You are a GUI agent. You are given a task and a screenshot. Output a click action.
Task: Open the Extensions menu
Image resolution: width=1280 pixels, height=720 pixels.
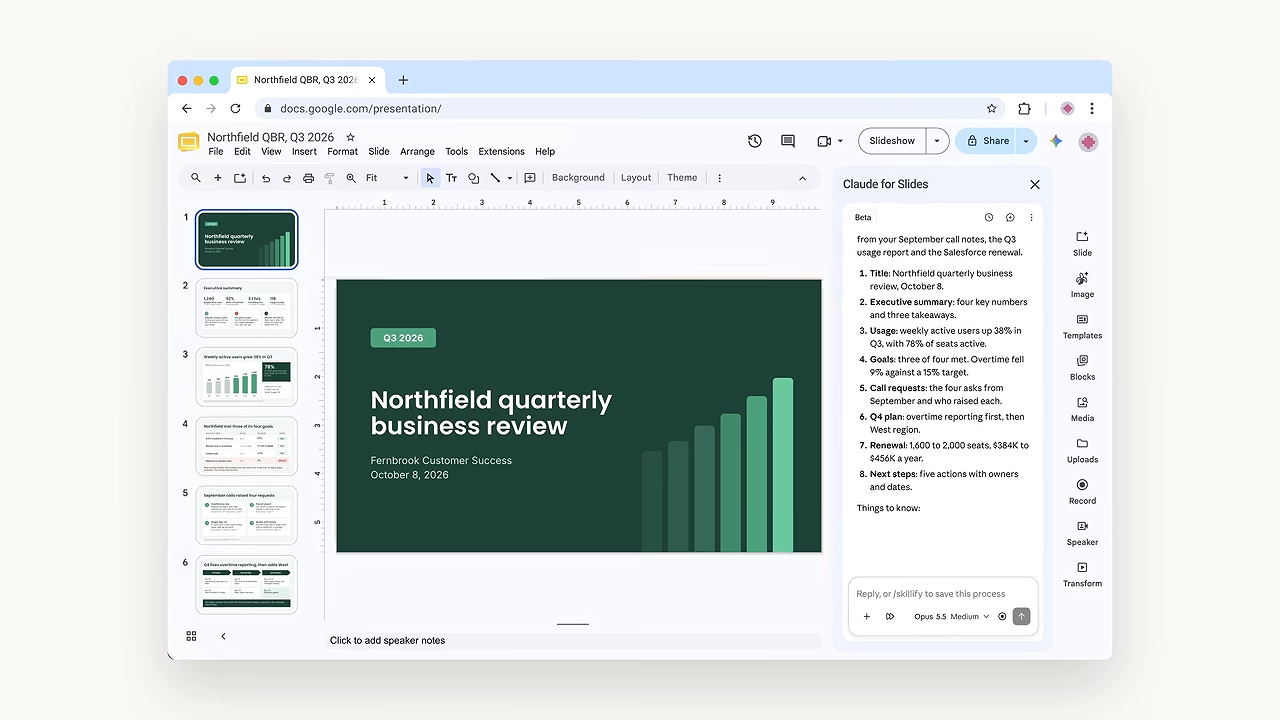(501, 152)
